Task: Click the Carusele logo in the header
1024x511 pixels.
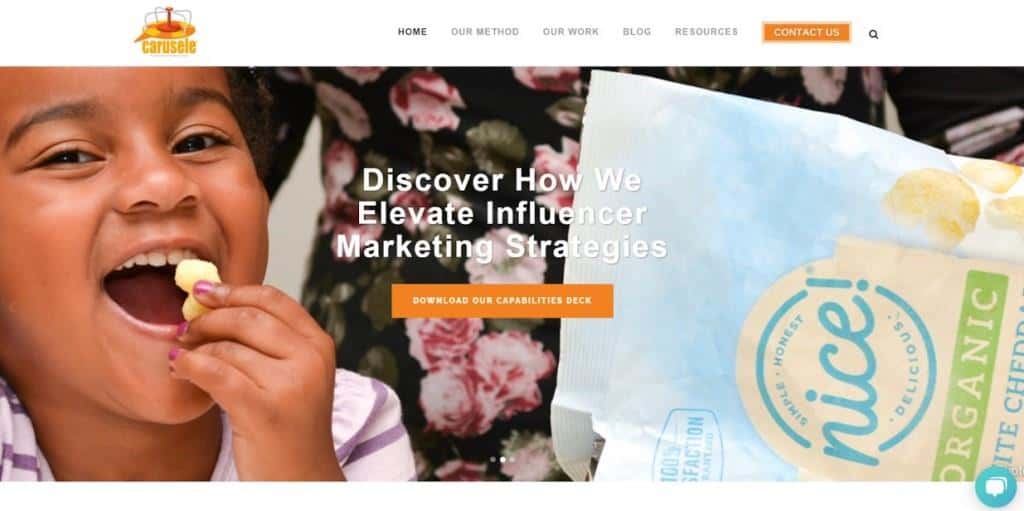Action: (166, 31)
